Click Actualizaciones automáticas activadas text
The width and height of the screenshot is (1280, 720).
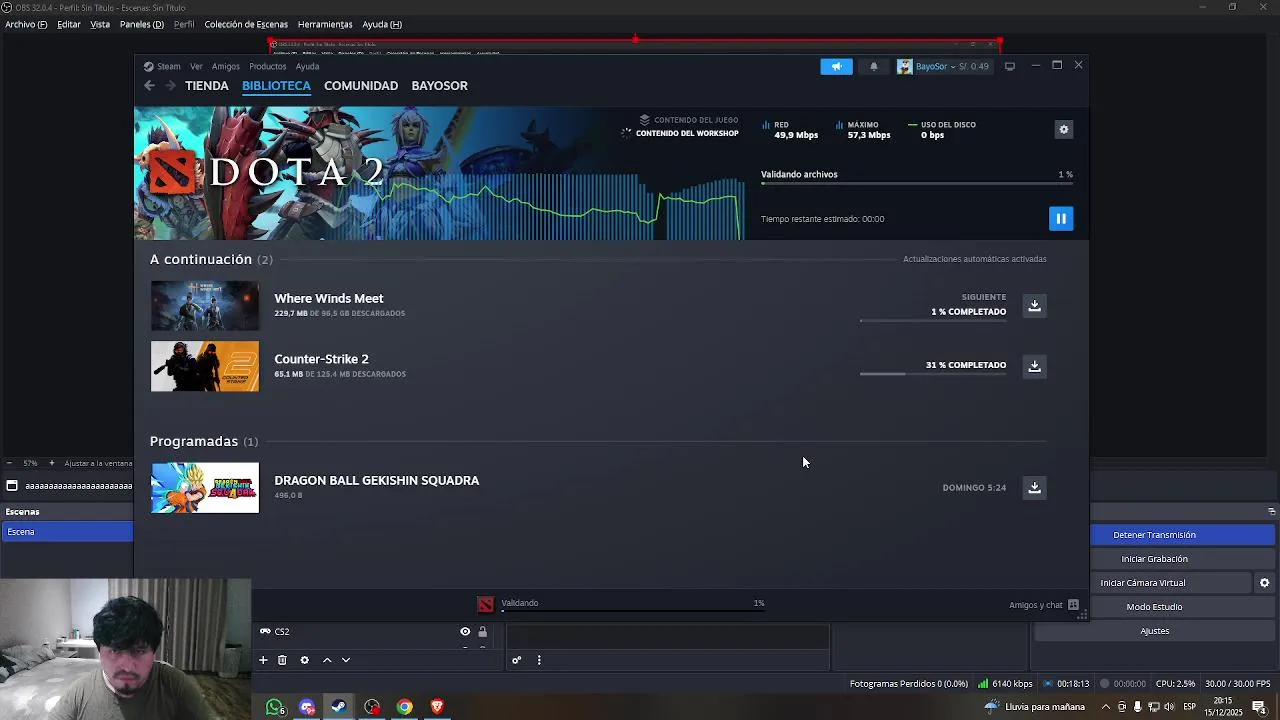975,259
